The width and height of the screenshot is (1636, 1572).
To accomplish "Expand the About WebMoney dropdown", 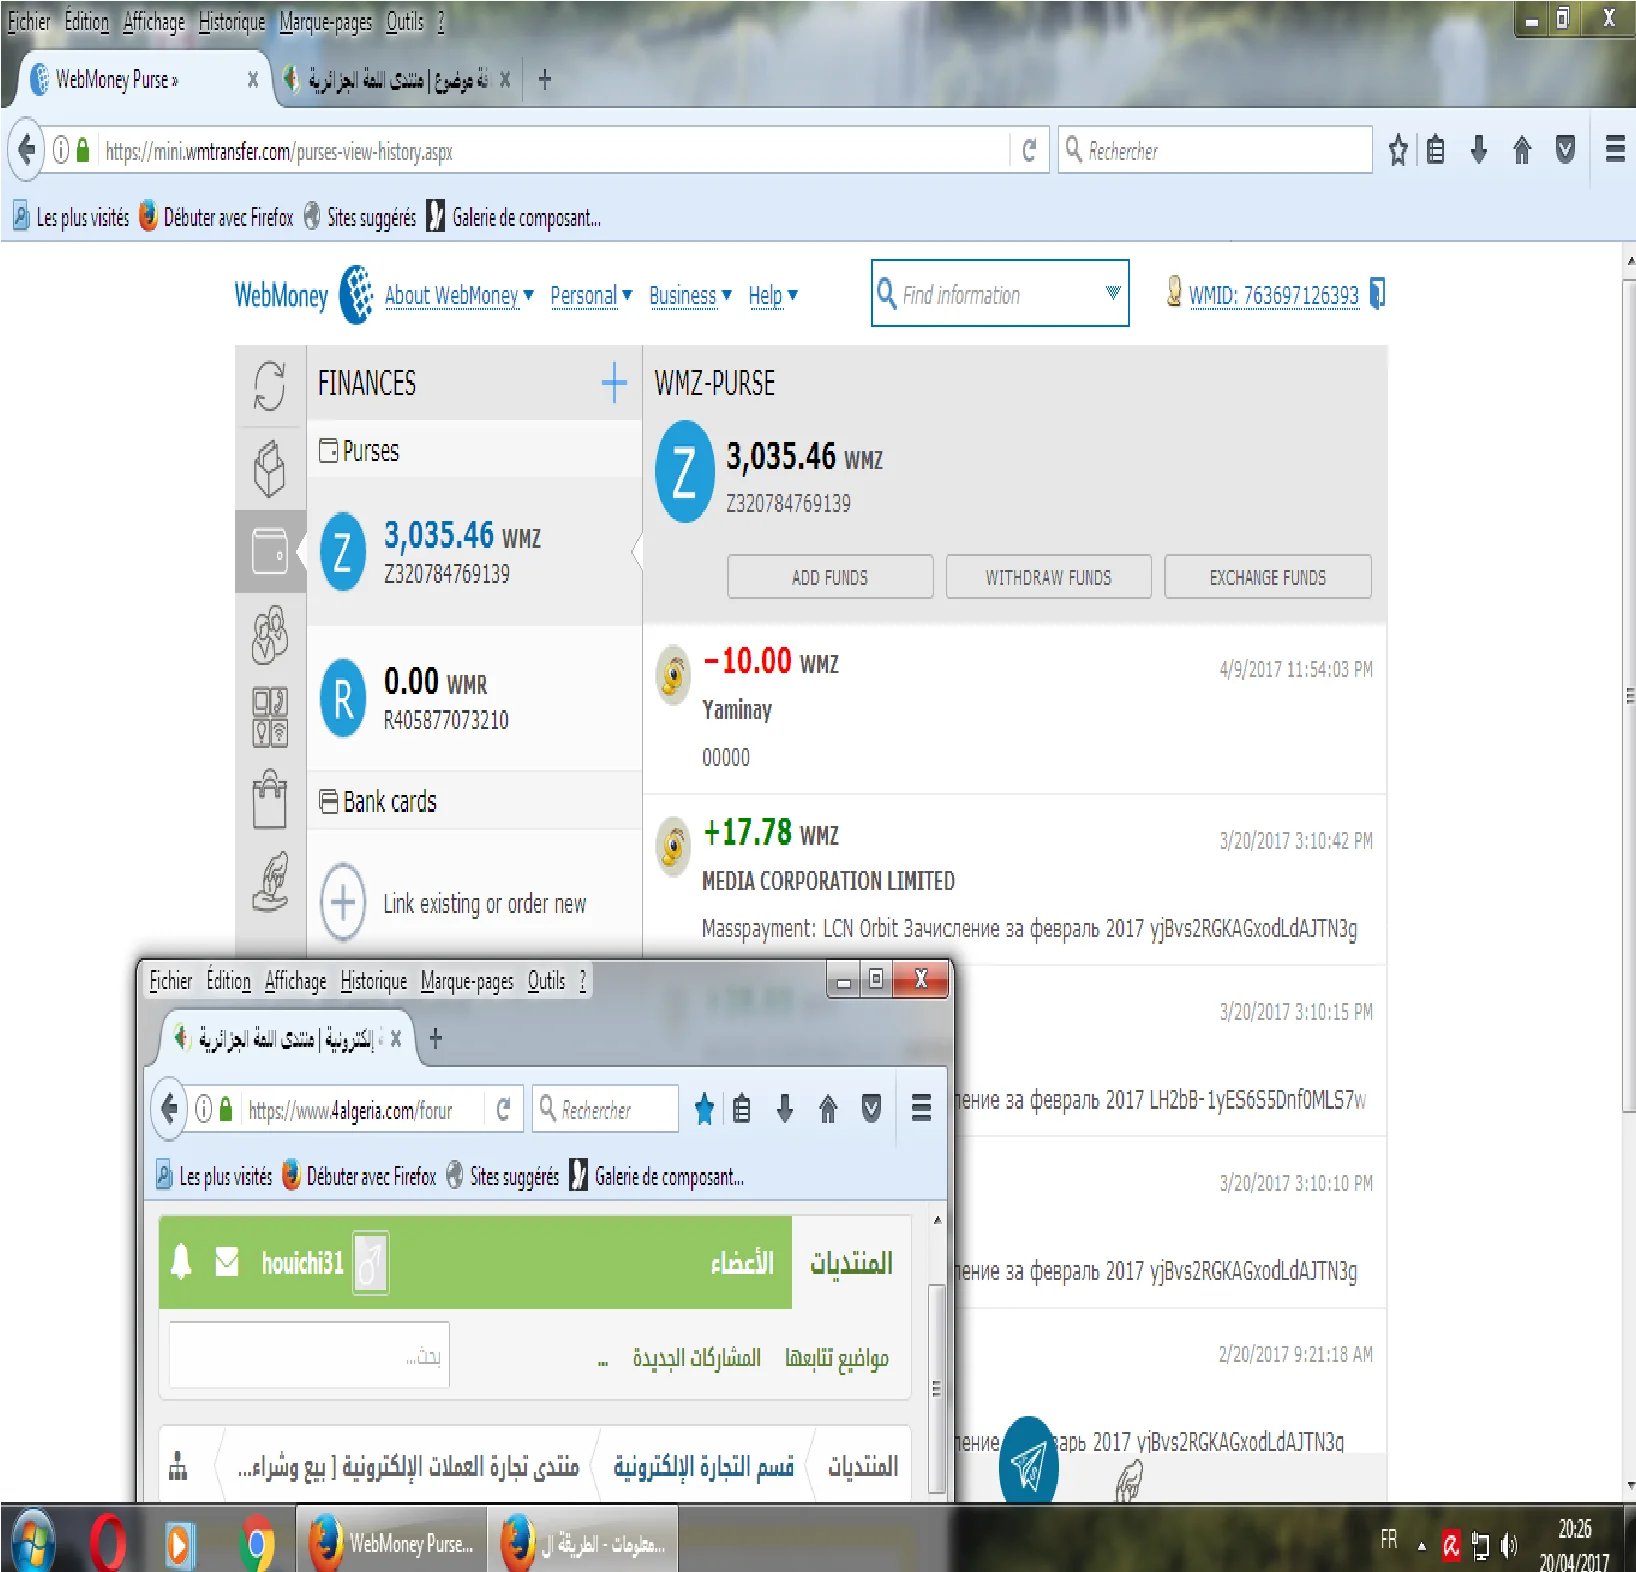I will point(459,296).
